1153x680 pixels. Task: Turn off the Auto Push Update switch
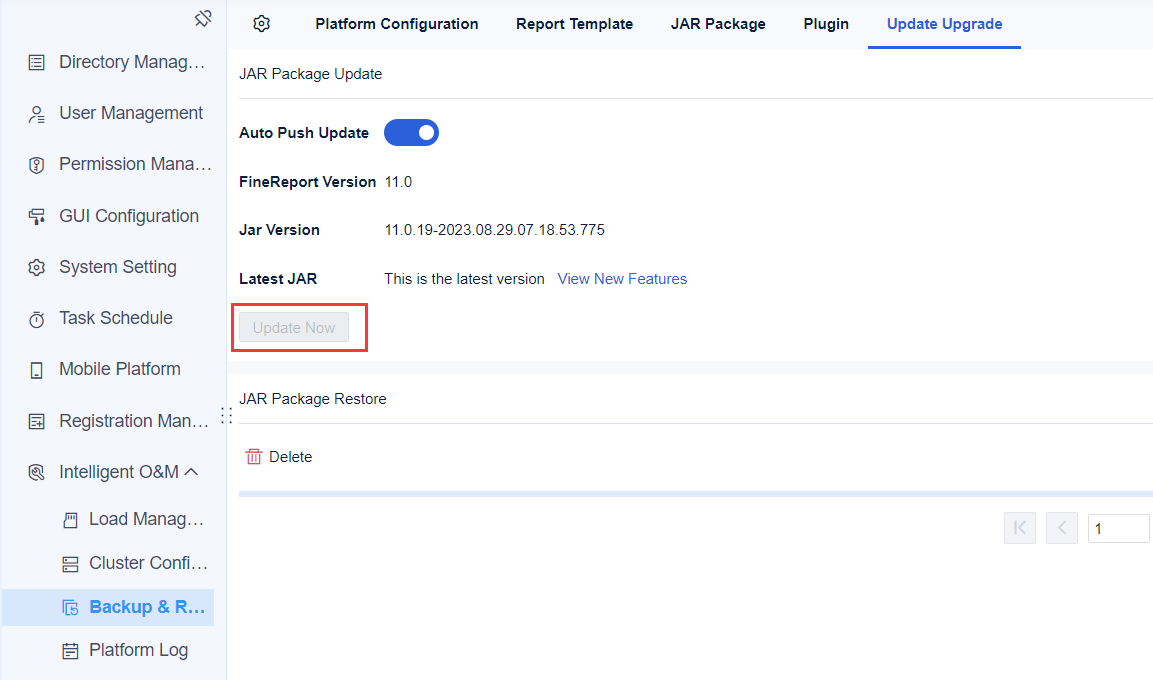(411, 133)
